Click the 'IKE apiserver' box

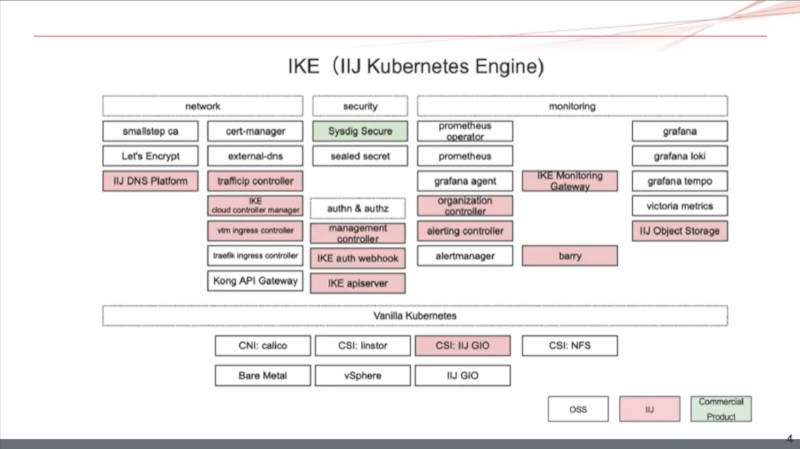[358, 283]
